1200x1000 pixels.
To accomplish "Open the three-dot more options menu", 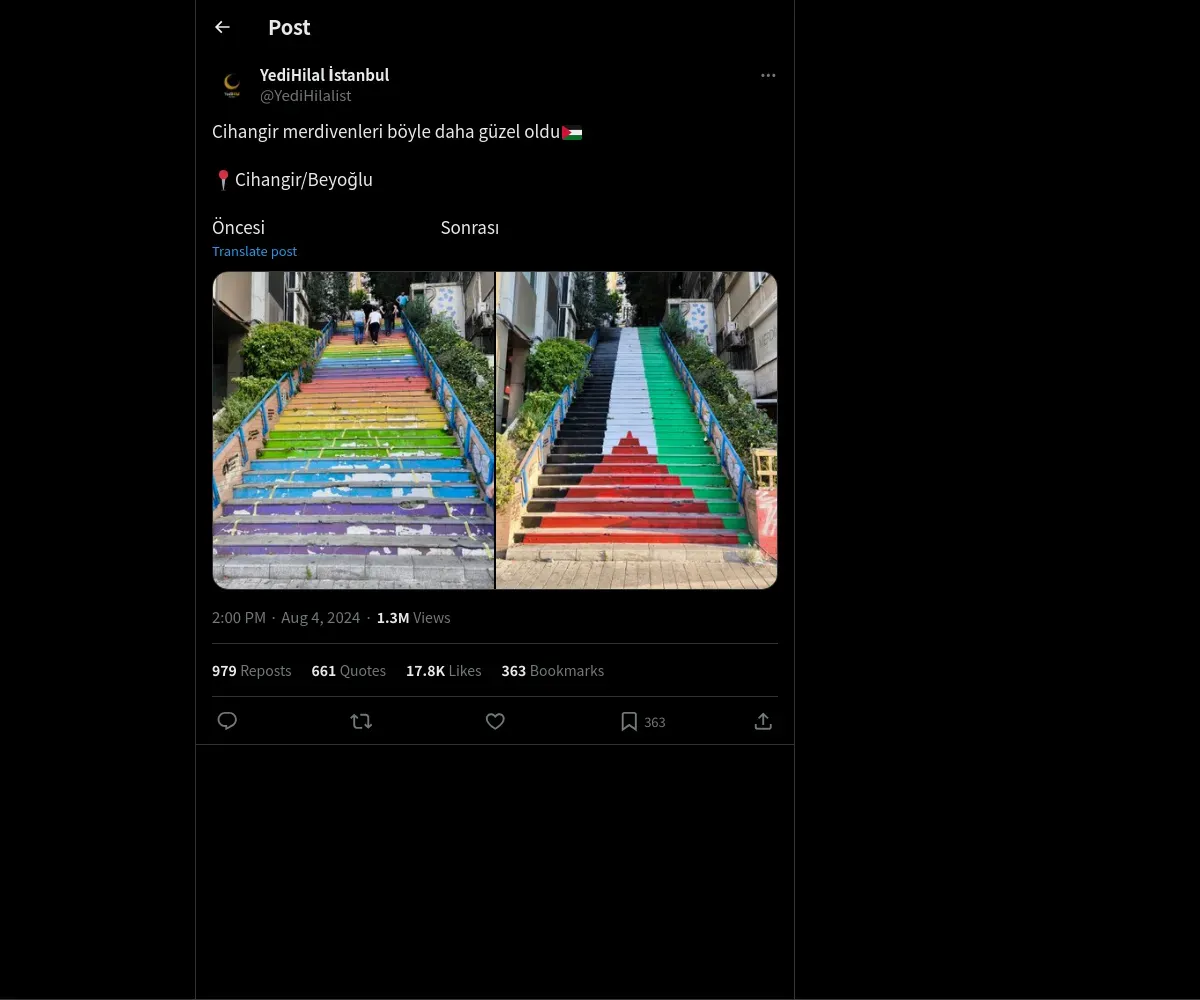I will click(768, 76).
